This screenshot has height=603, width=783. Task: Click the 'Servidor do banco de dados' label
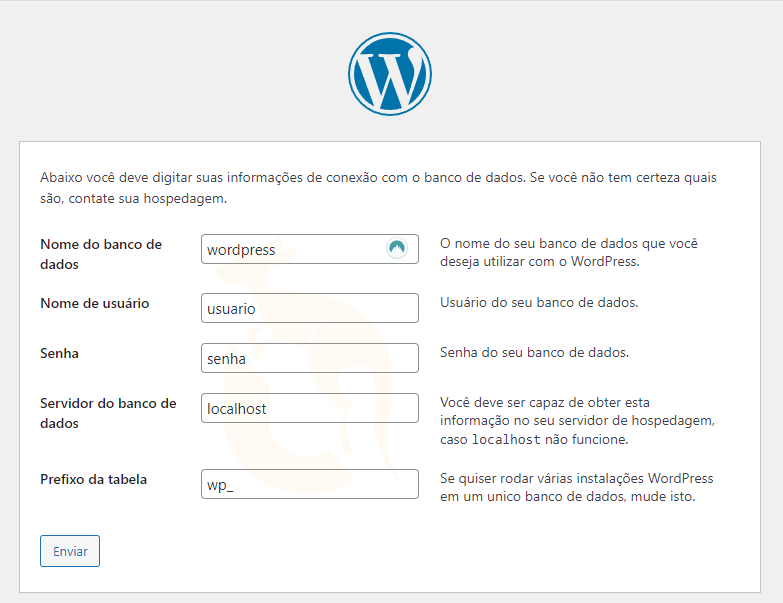click(108, 413)
